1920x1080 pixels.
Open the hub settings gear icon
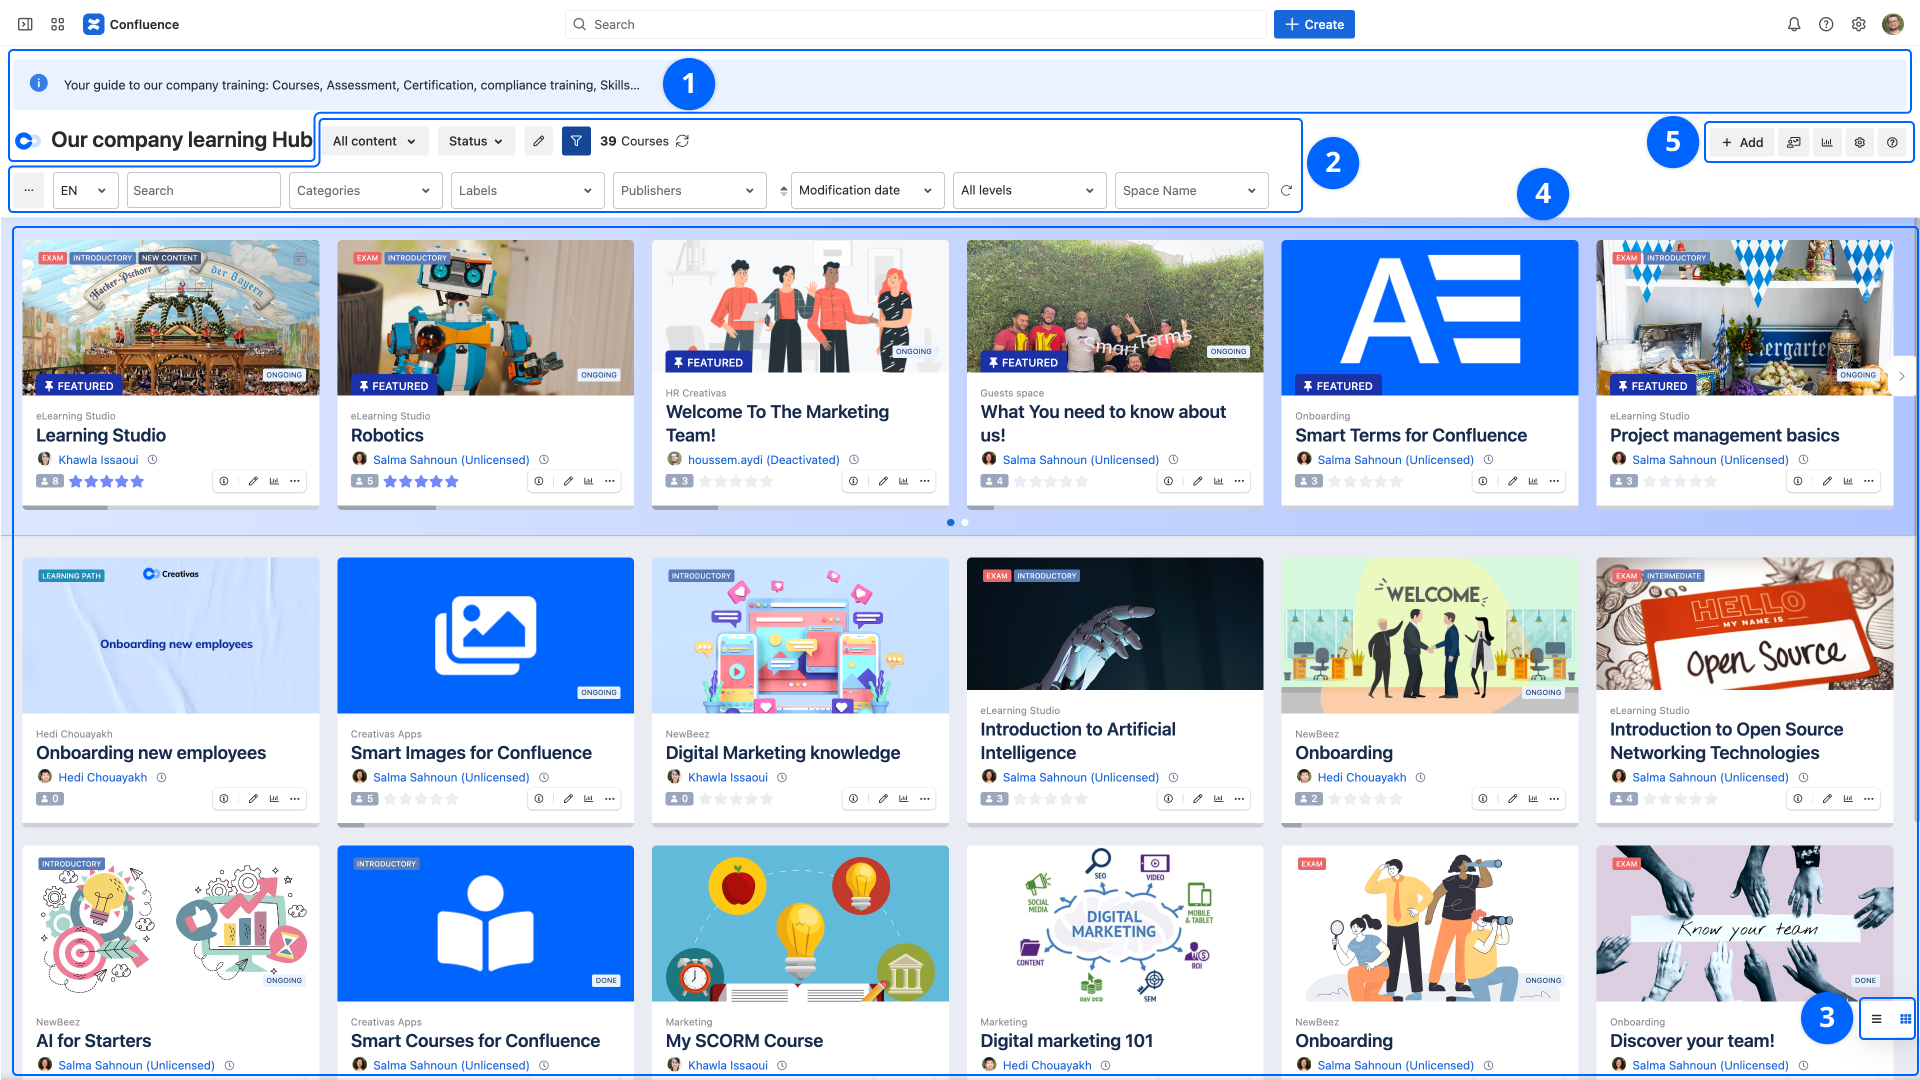point(1859,142)
